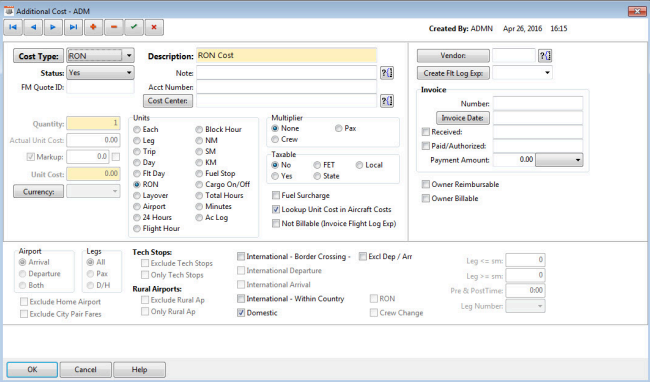Set multiplier to Crew
Image resolution: width=650 pixels, height=382 pixels.
tap(275, 140)
